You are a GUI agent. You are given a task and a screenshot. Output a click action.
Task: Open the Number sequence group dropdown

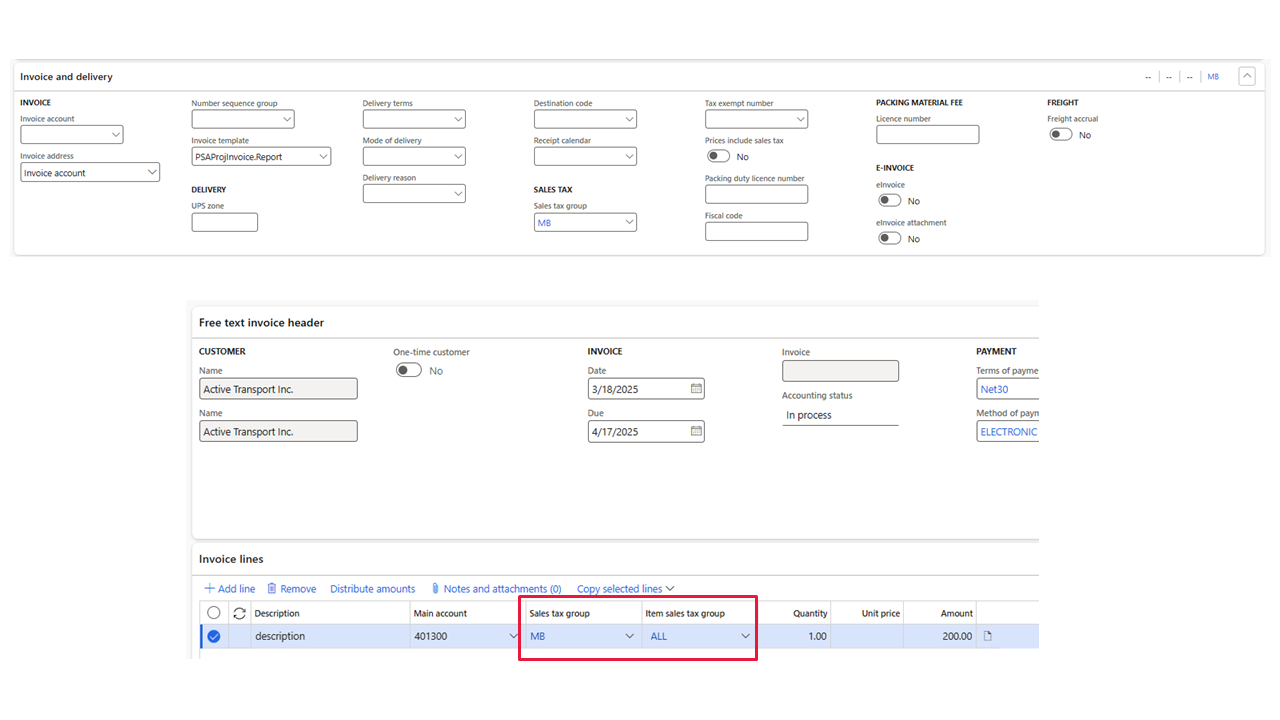(286, 119)
